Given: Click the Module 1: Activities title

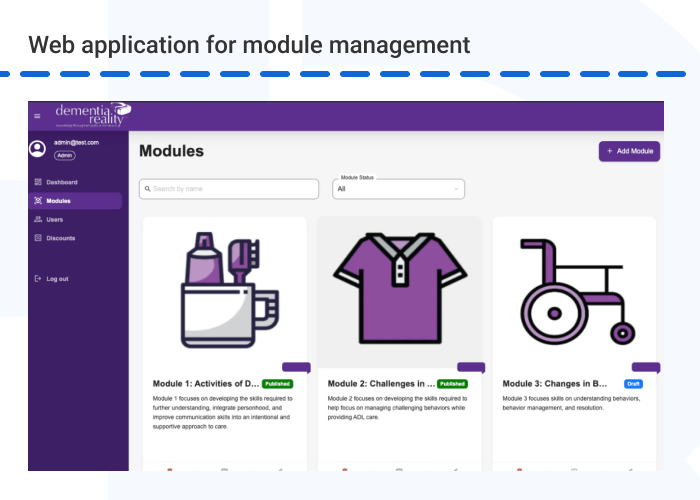Looking at the screenshot, I should [206, 383].
